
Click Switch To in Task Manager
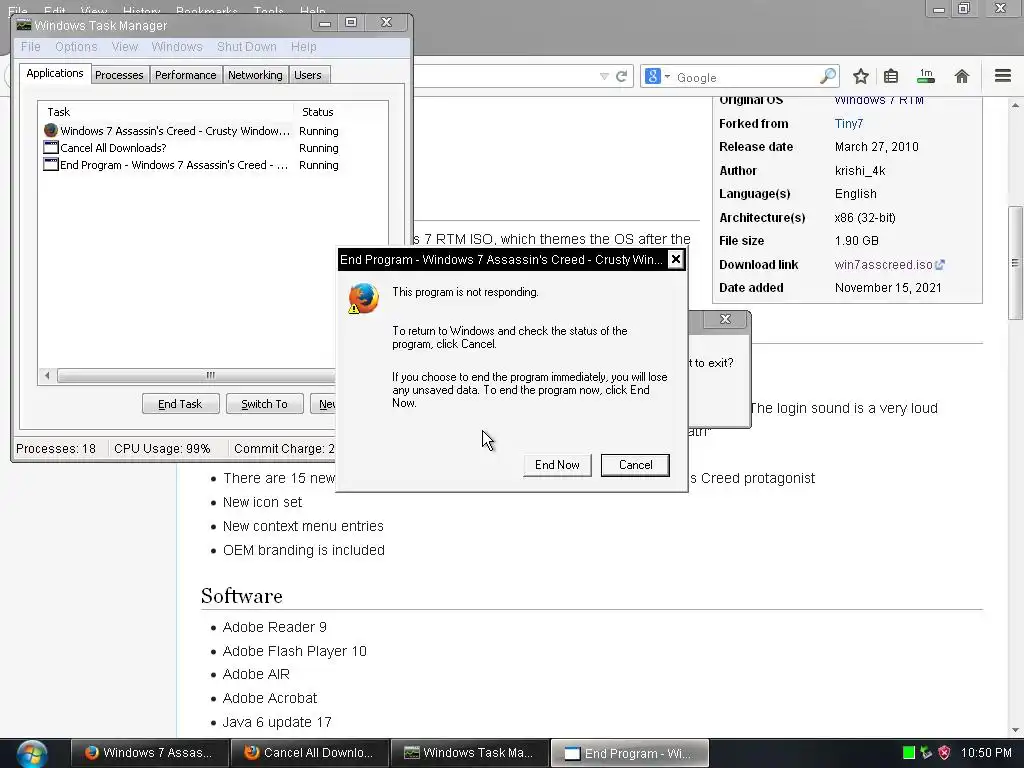pyautogui.click(x=264, y=404)
